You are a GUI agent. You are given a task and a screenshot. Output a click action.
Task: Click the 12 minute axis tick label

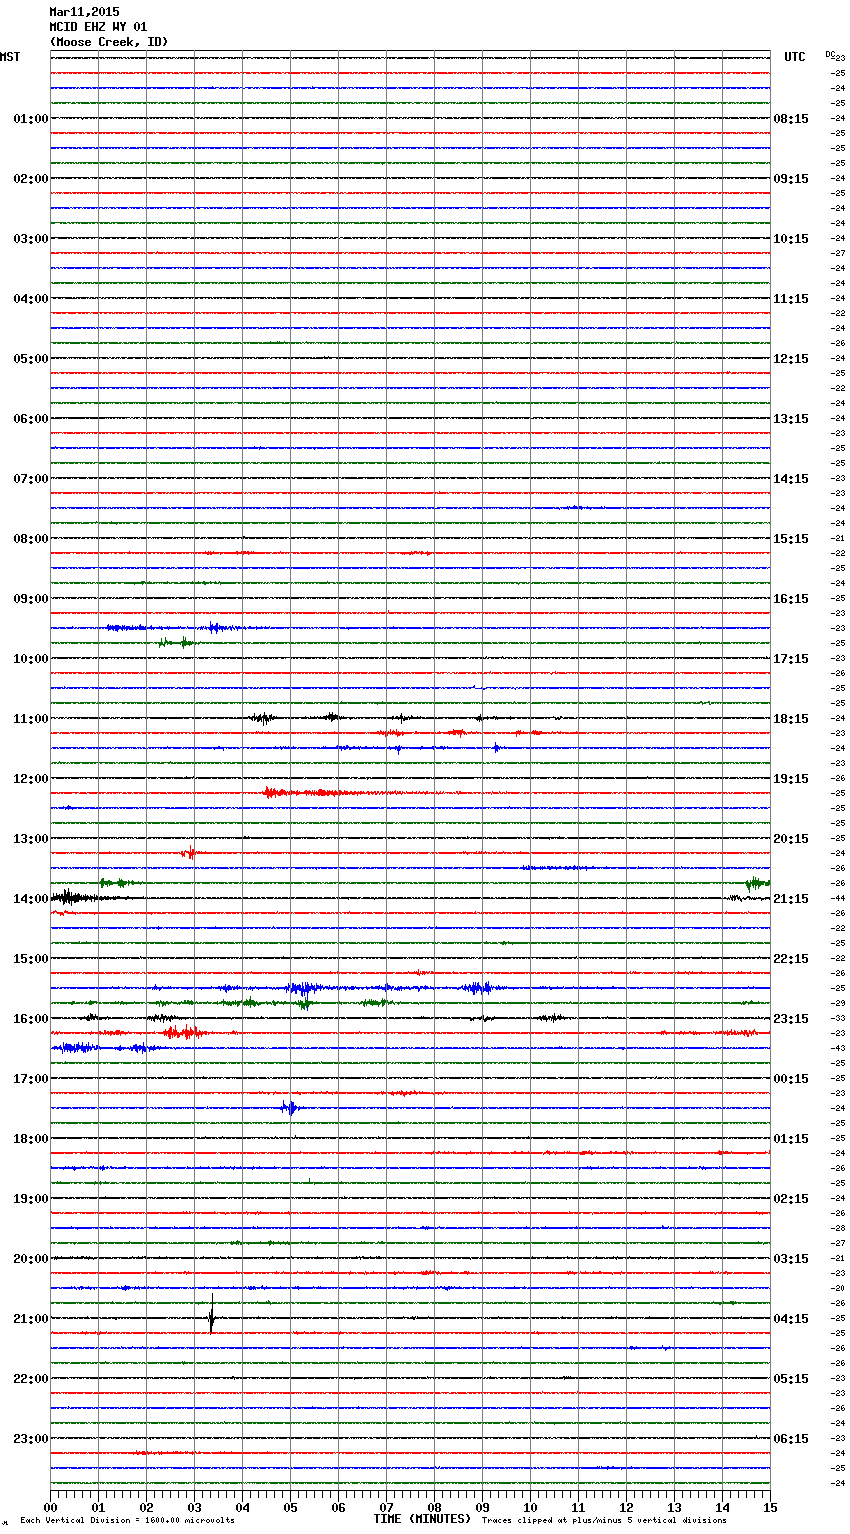(x=626, y=1507)
